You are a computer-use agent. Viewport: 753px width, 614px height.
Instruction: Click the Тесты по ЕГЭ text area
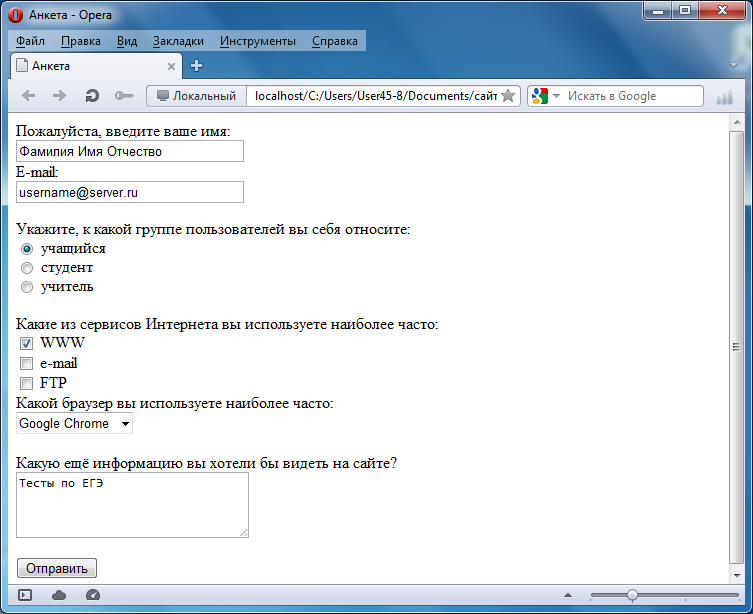[132, 505]
